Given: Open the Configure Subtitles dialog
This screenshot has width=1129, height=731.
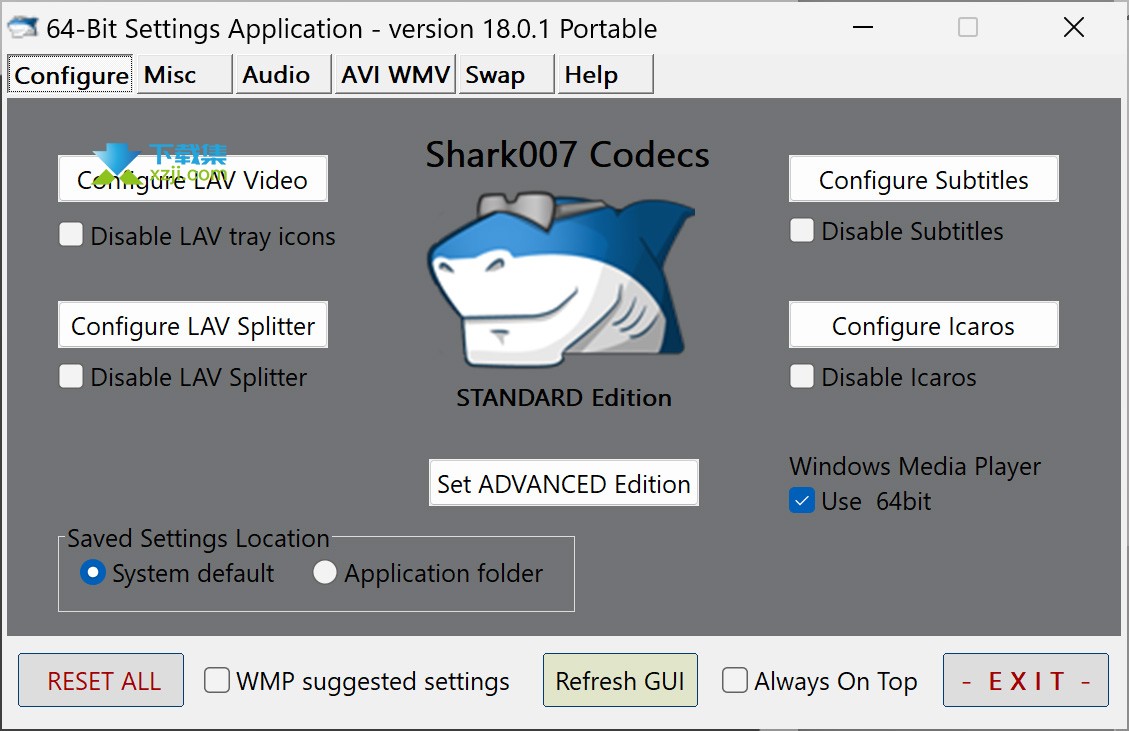Looking at the screenshot, I should pyautogui.click(x=924, y=179).
